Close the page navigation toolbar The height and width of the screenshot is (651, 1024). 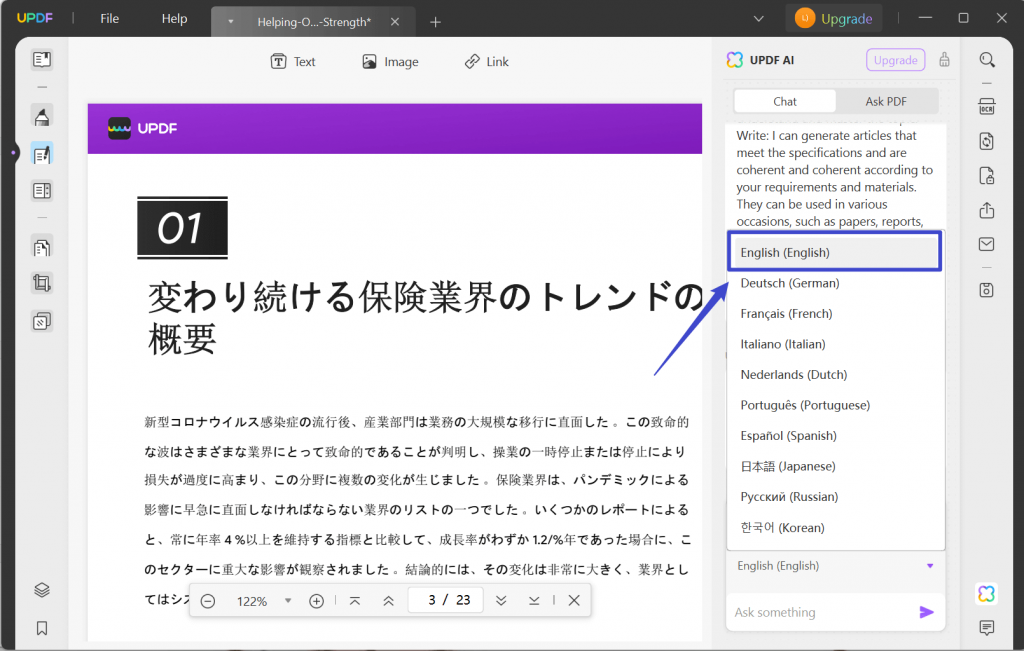(574, 601)
